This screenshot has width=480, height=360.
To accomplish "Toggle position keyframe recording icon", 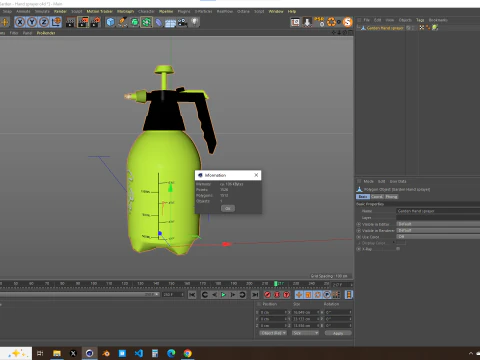I will [299, 295].
